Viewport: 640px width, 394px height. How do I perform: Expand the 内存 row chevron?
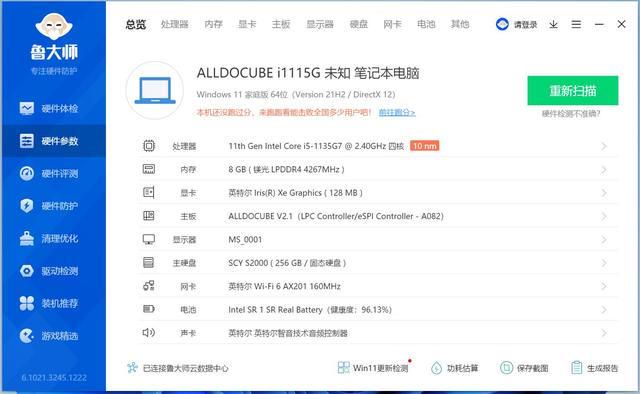(604, 169)
